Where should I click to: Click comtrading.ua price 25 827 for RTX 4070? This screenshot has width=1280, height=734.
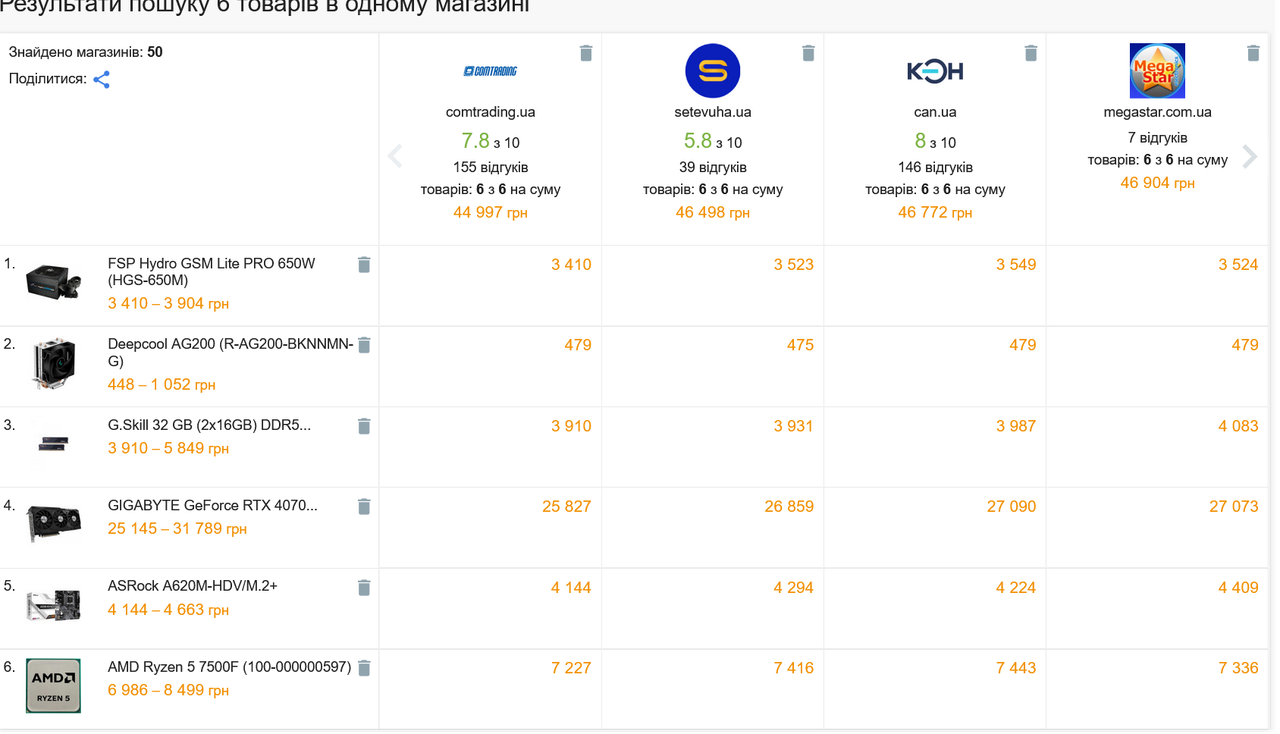pyautogui.click(x=567, y=507)
